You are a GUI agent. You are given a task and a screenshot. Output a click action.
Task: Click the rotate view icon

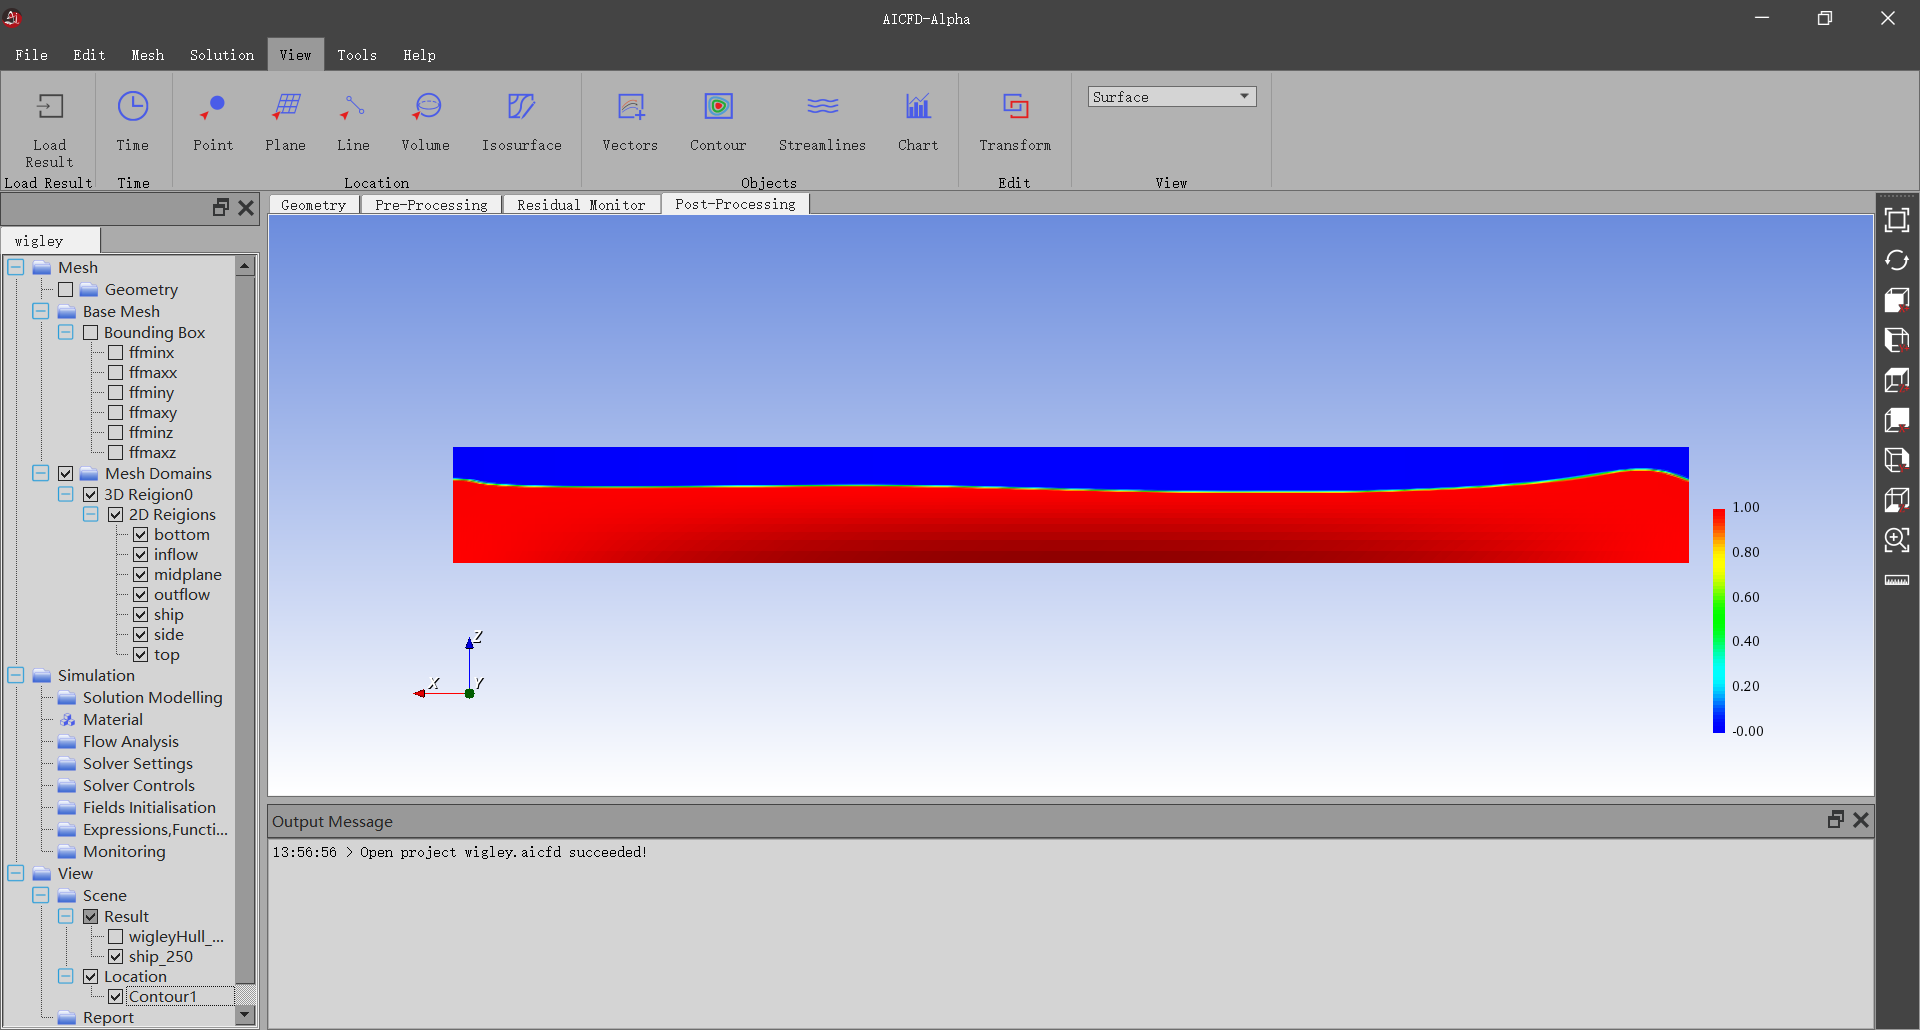pos(1897,260)
